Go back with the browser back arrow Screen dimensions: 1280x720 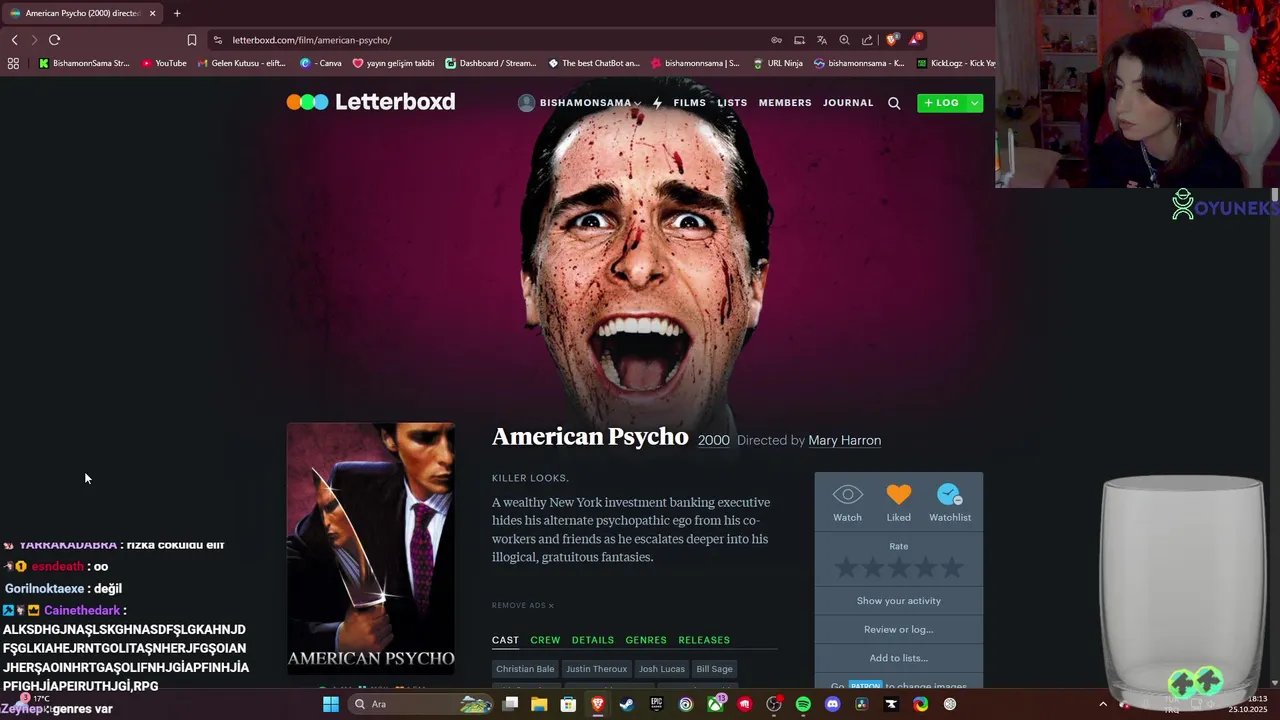(x=14, y=40)
